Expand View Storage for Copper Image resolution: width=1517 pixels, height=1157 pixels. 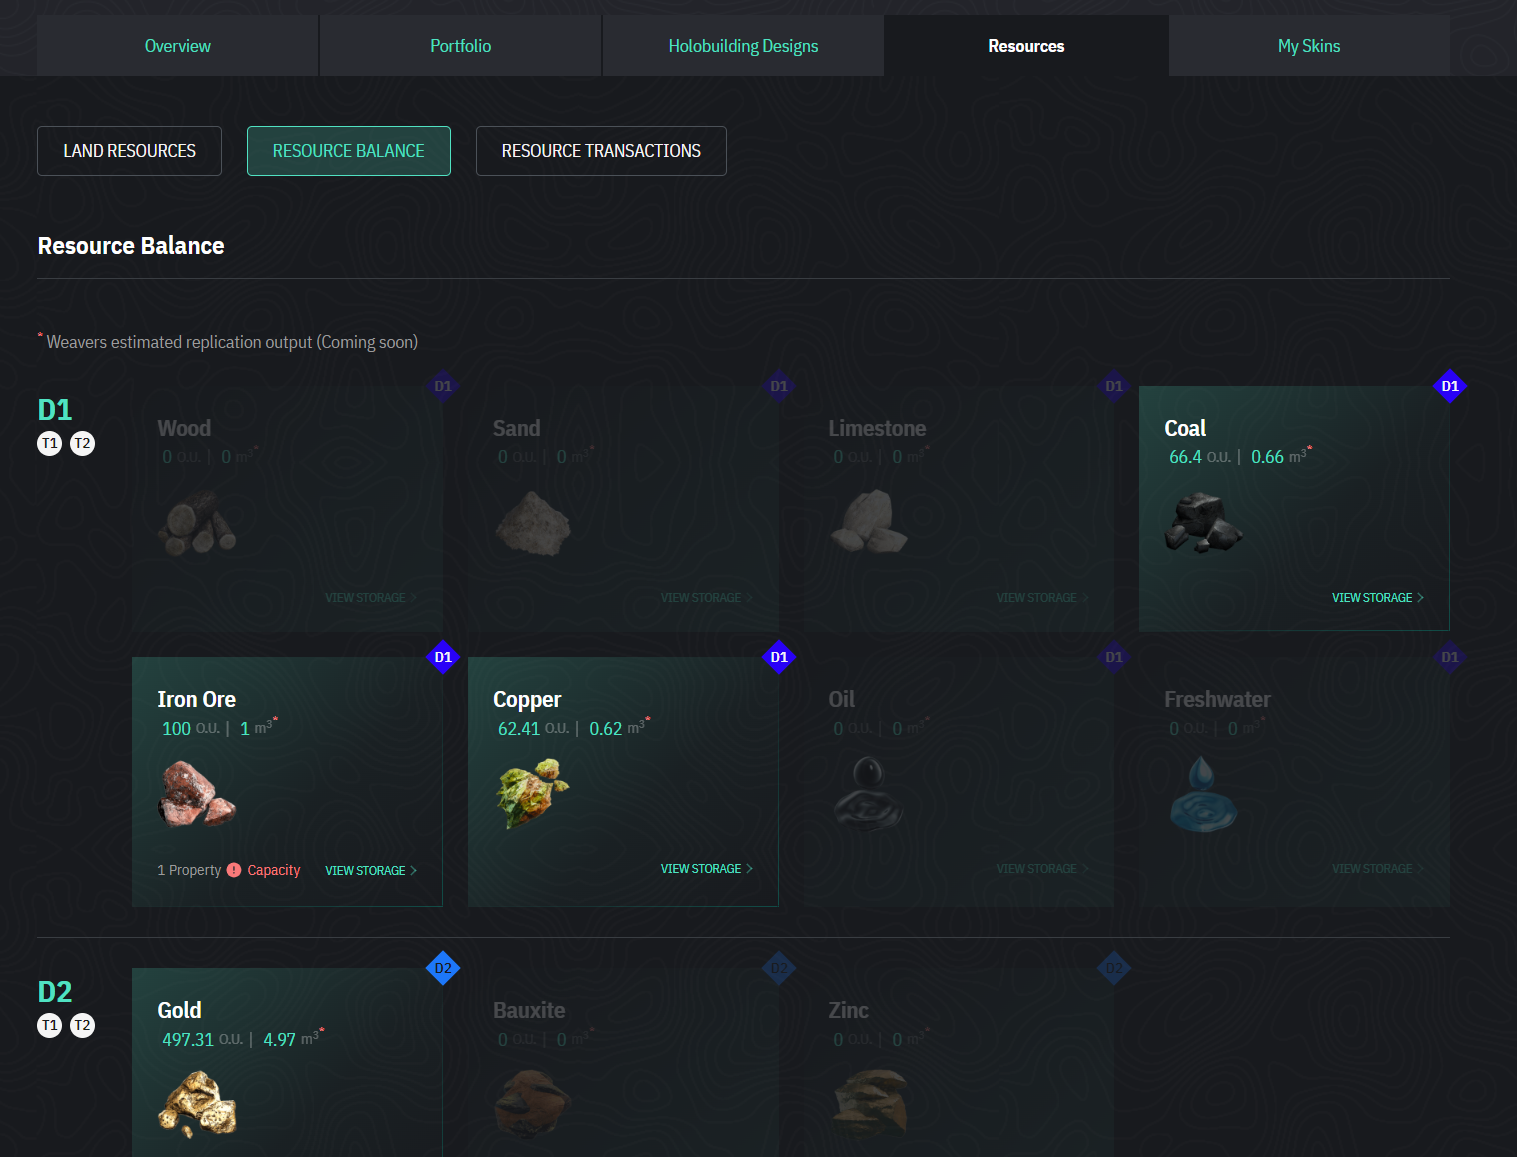706,869
